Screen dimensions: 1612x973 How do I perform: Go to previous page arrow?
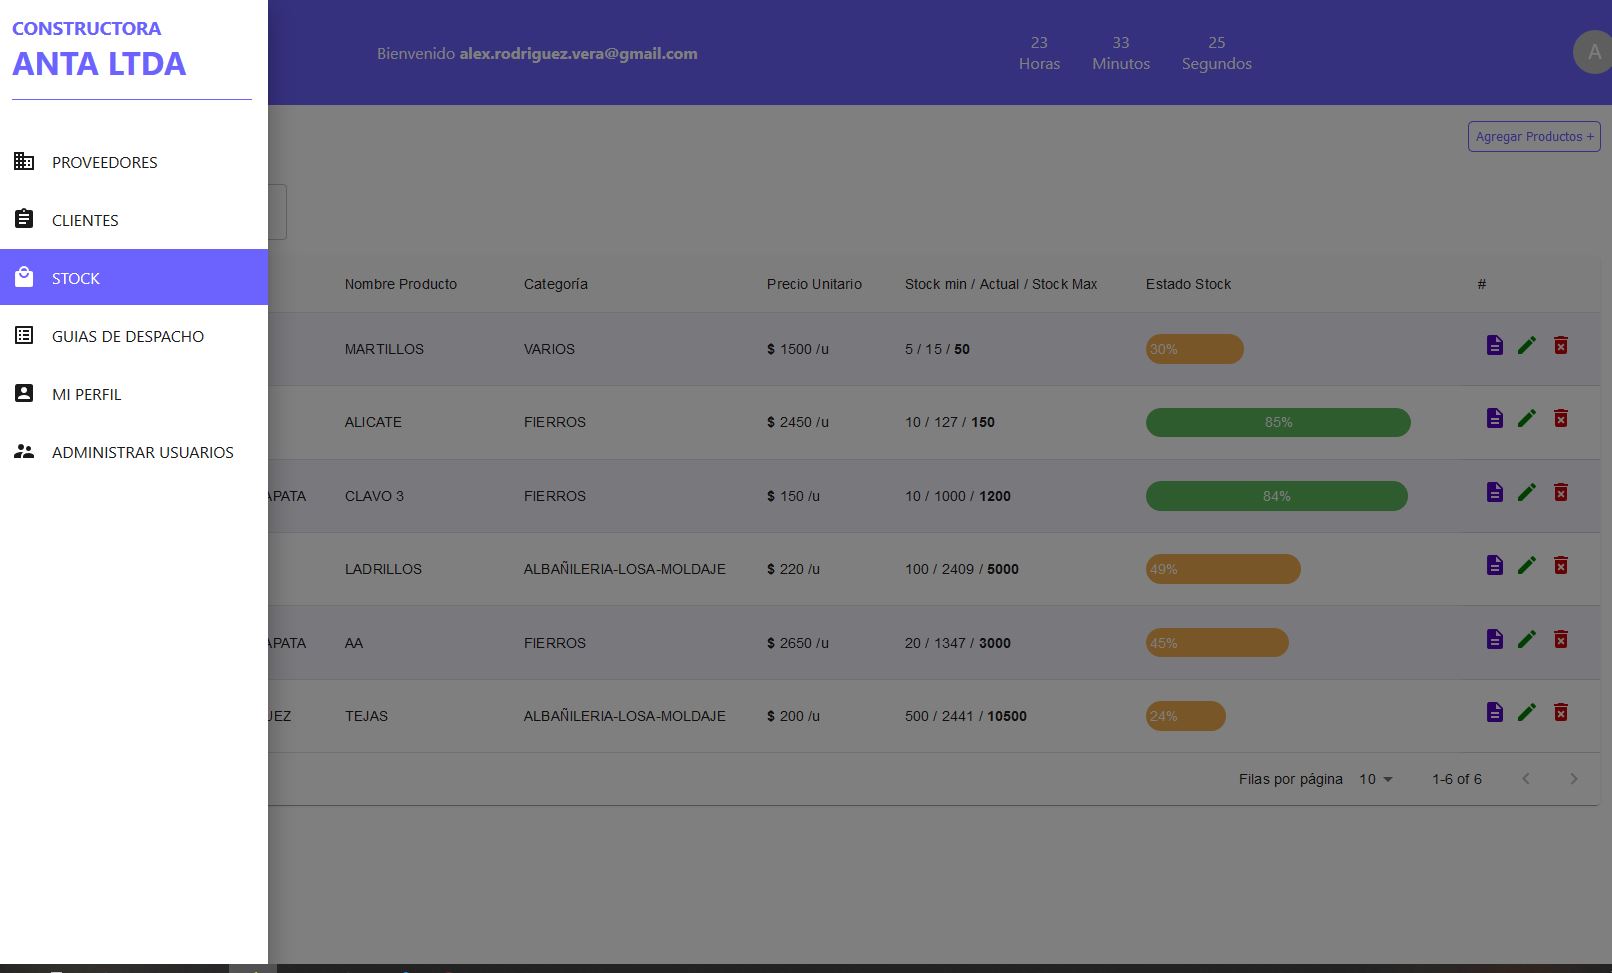click(x=1526, y=779)
